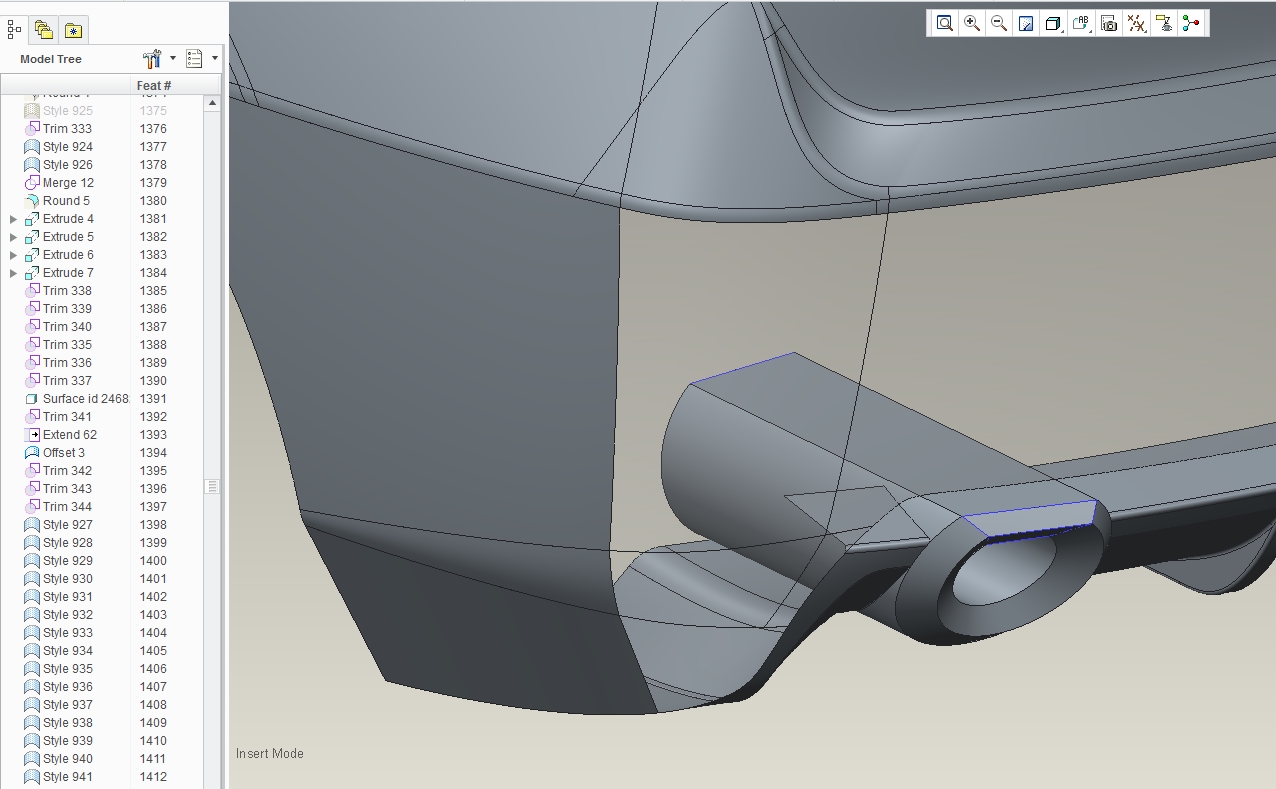
Task: Click the Style 931 feature icon
Action: click(x=32, y=597)
